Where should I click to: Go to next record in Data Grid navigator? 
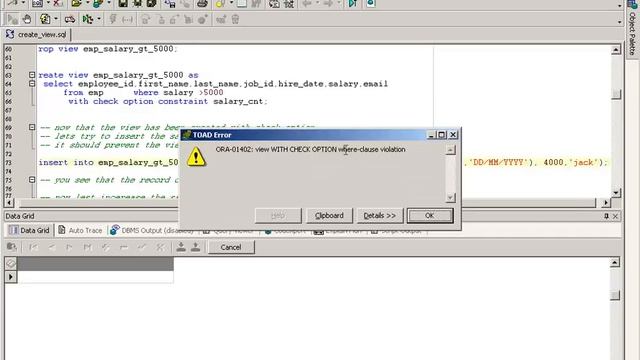click(69, 247)
